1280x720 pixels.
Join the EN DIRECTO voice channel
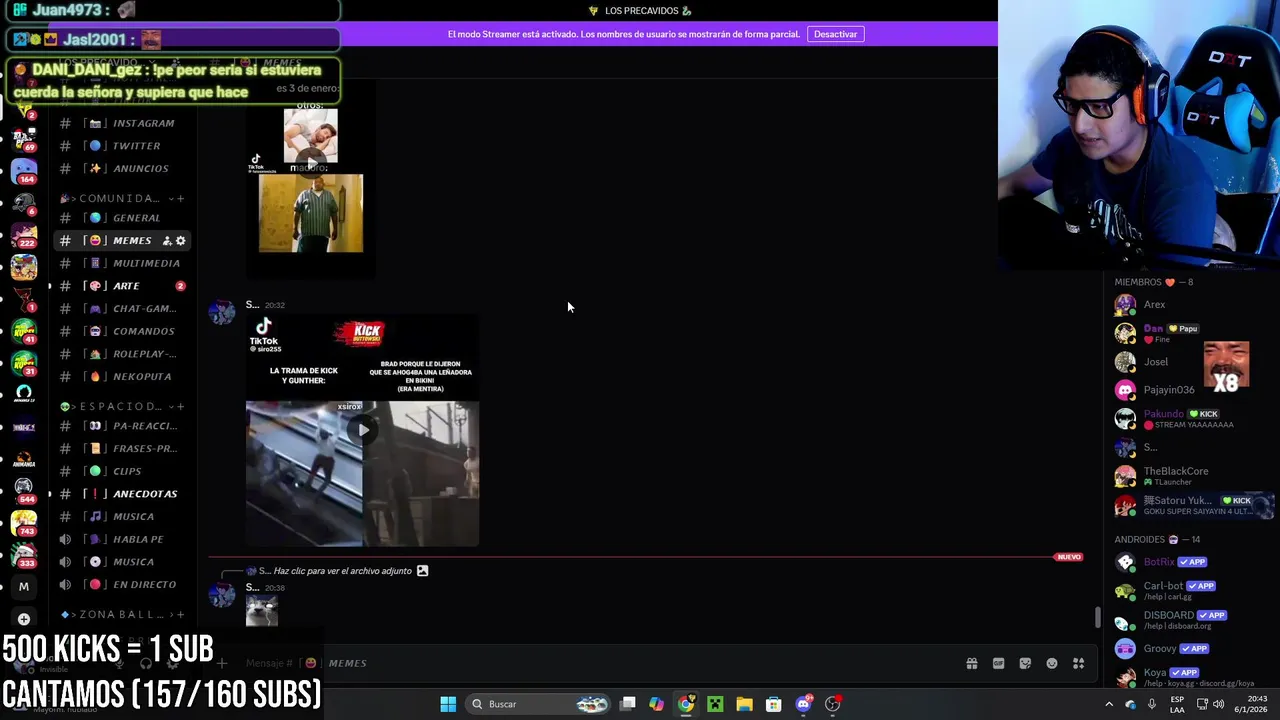point(122,584)
